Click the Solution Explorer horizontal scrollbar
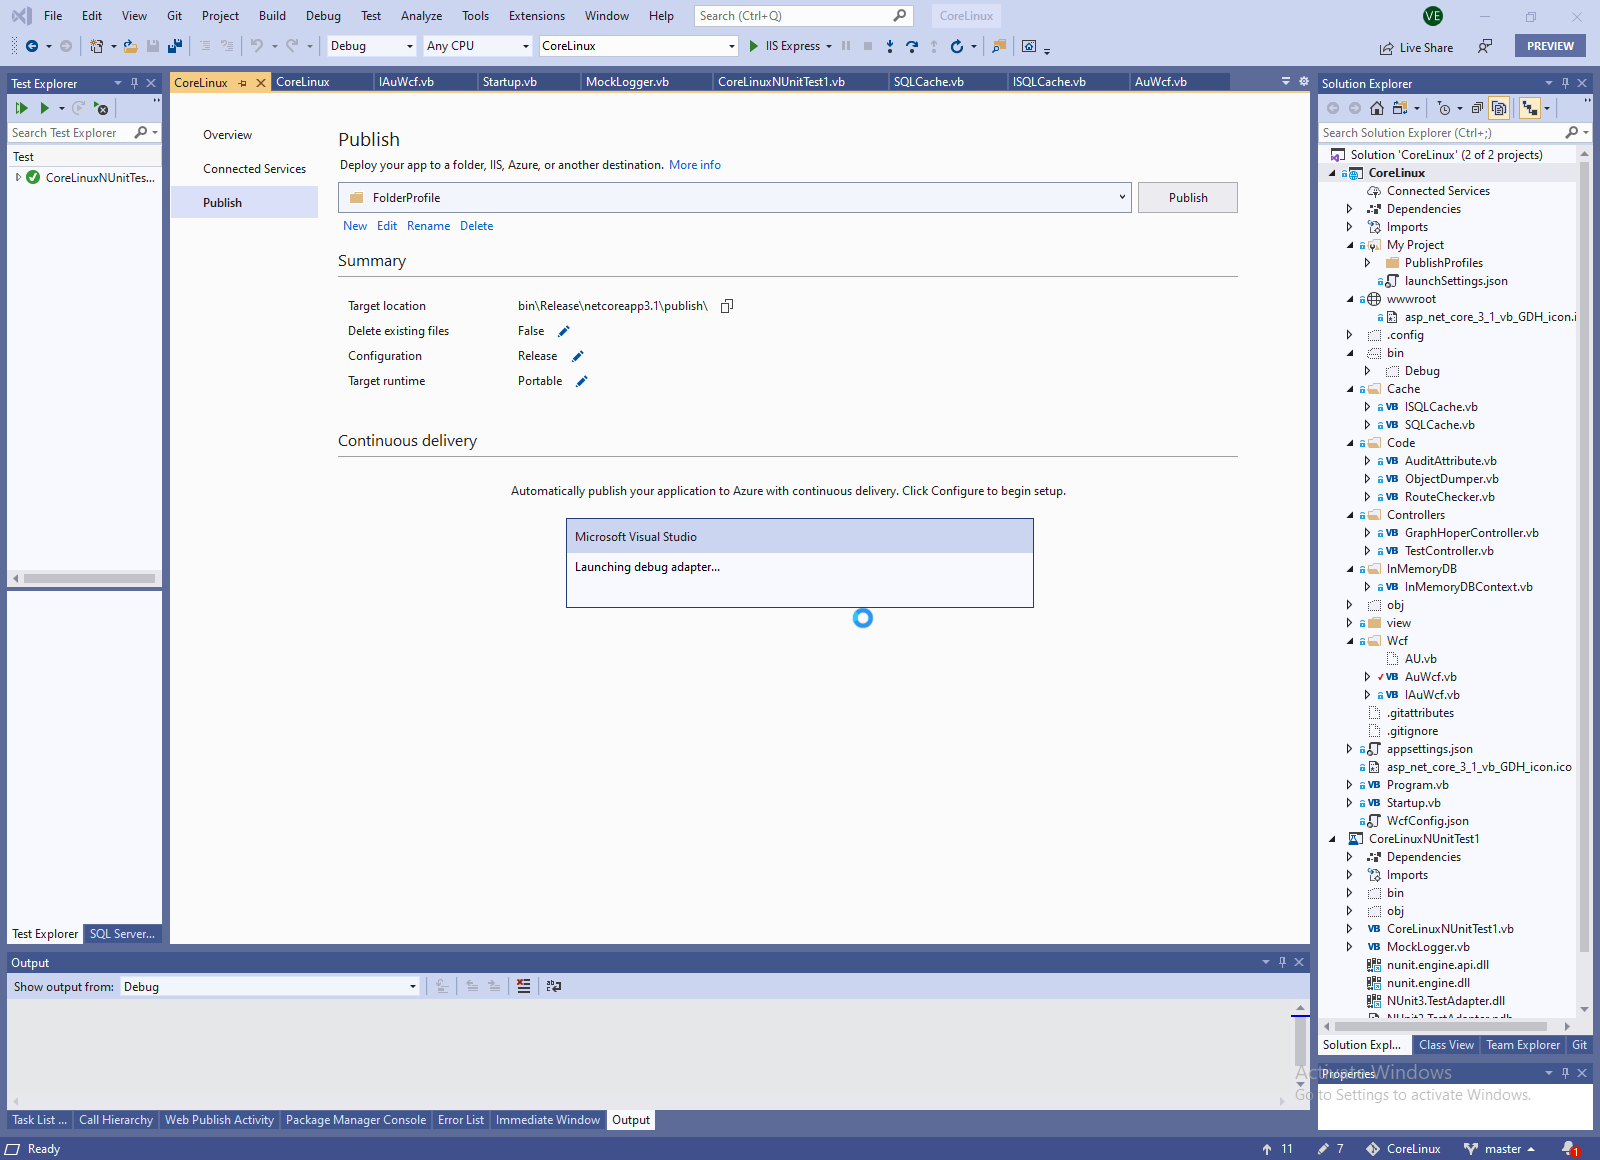Viewport: 1600px width, 1160px height. pos(1441,1026)
